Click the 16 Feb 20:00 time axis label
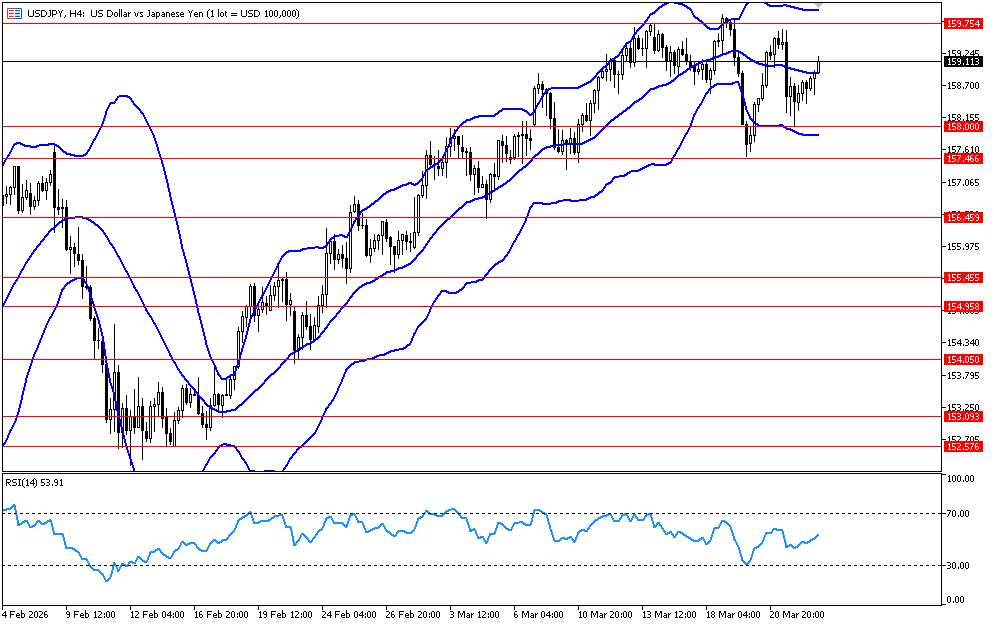This screenshot has width=994, height=626. [220, 613]
